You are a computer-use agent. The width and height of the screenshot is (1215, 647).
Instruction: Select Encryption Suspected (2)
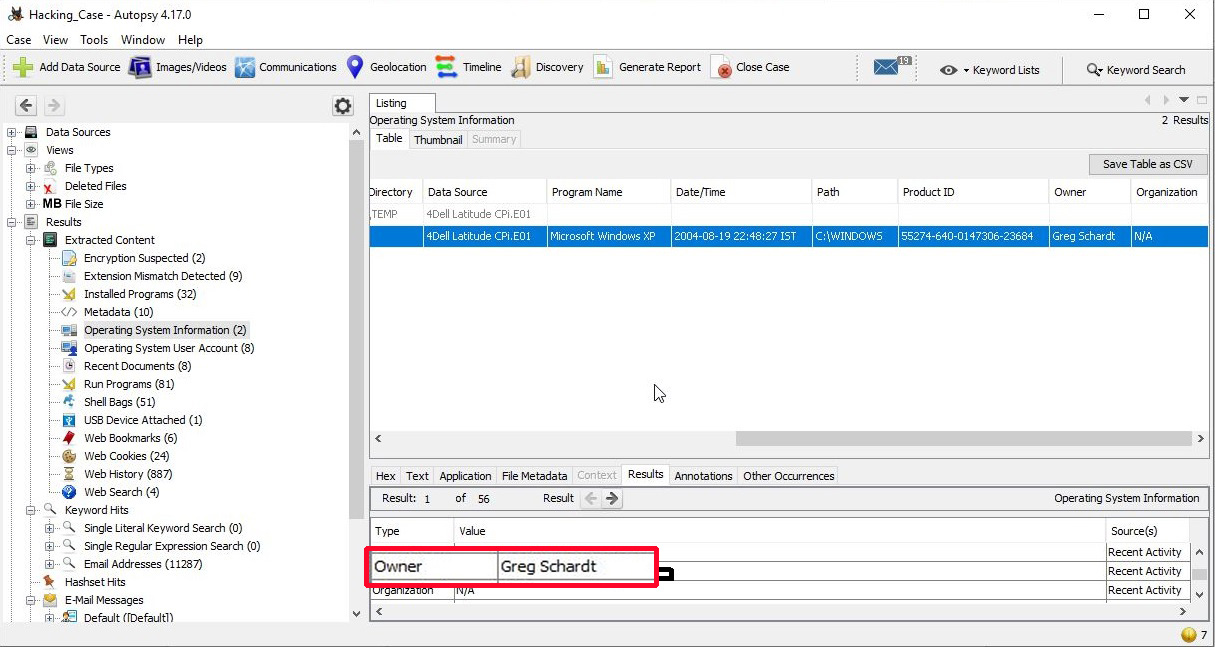point(144,258)
